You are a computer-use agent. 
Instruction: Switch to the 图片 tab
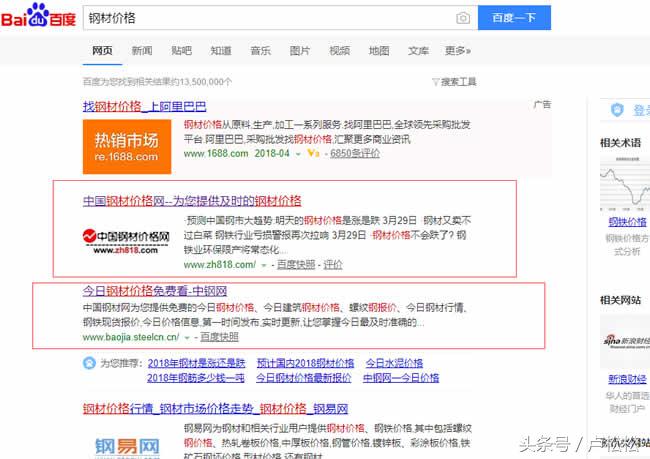click(300, 51)
